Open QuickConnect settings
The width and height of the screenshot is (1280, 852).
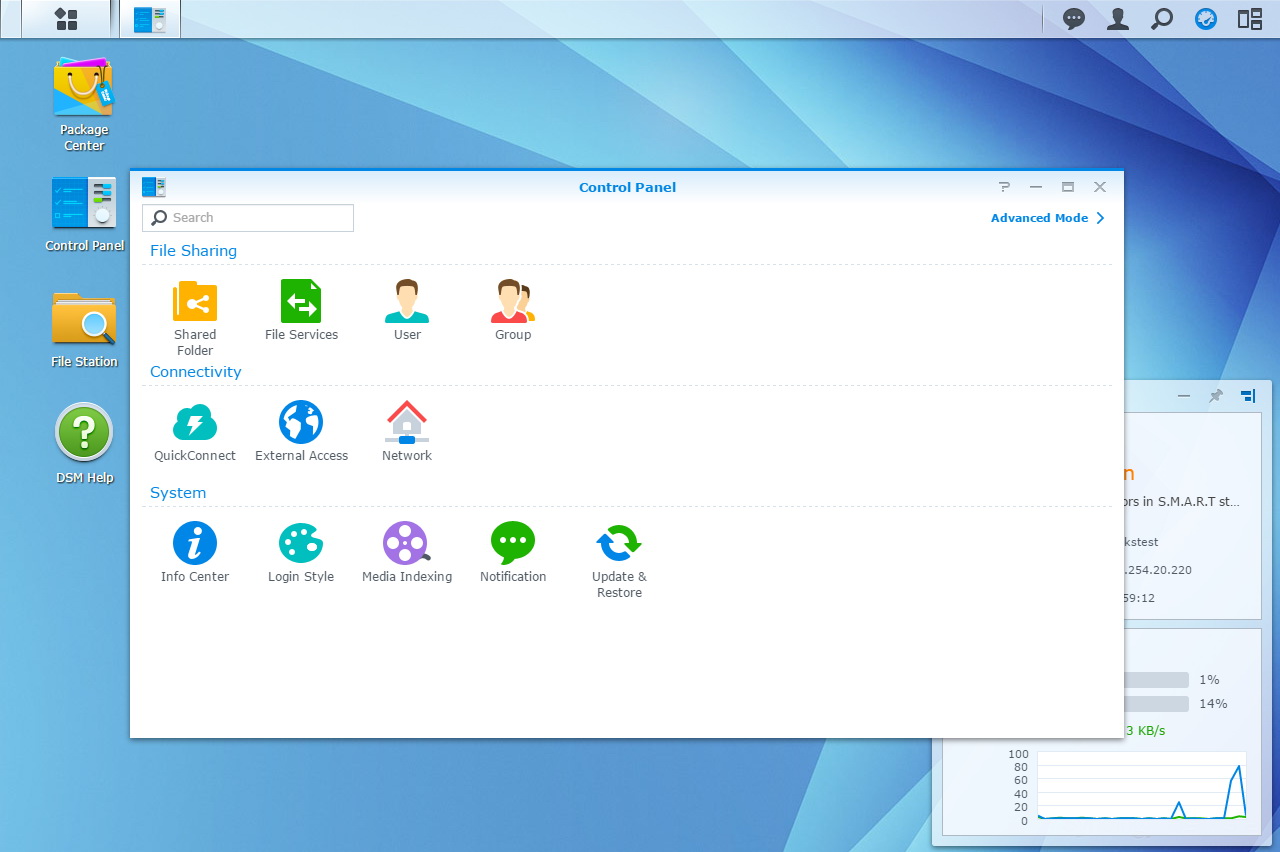coord(195,423)
